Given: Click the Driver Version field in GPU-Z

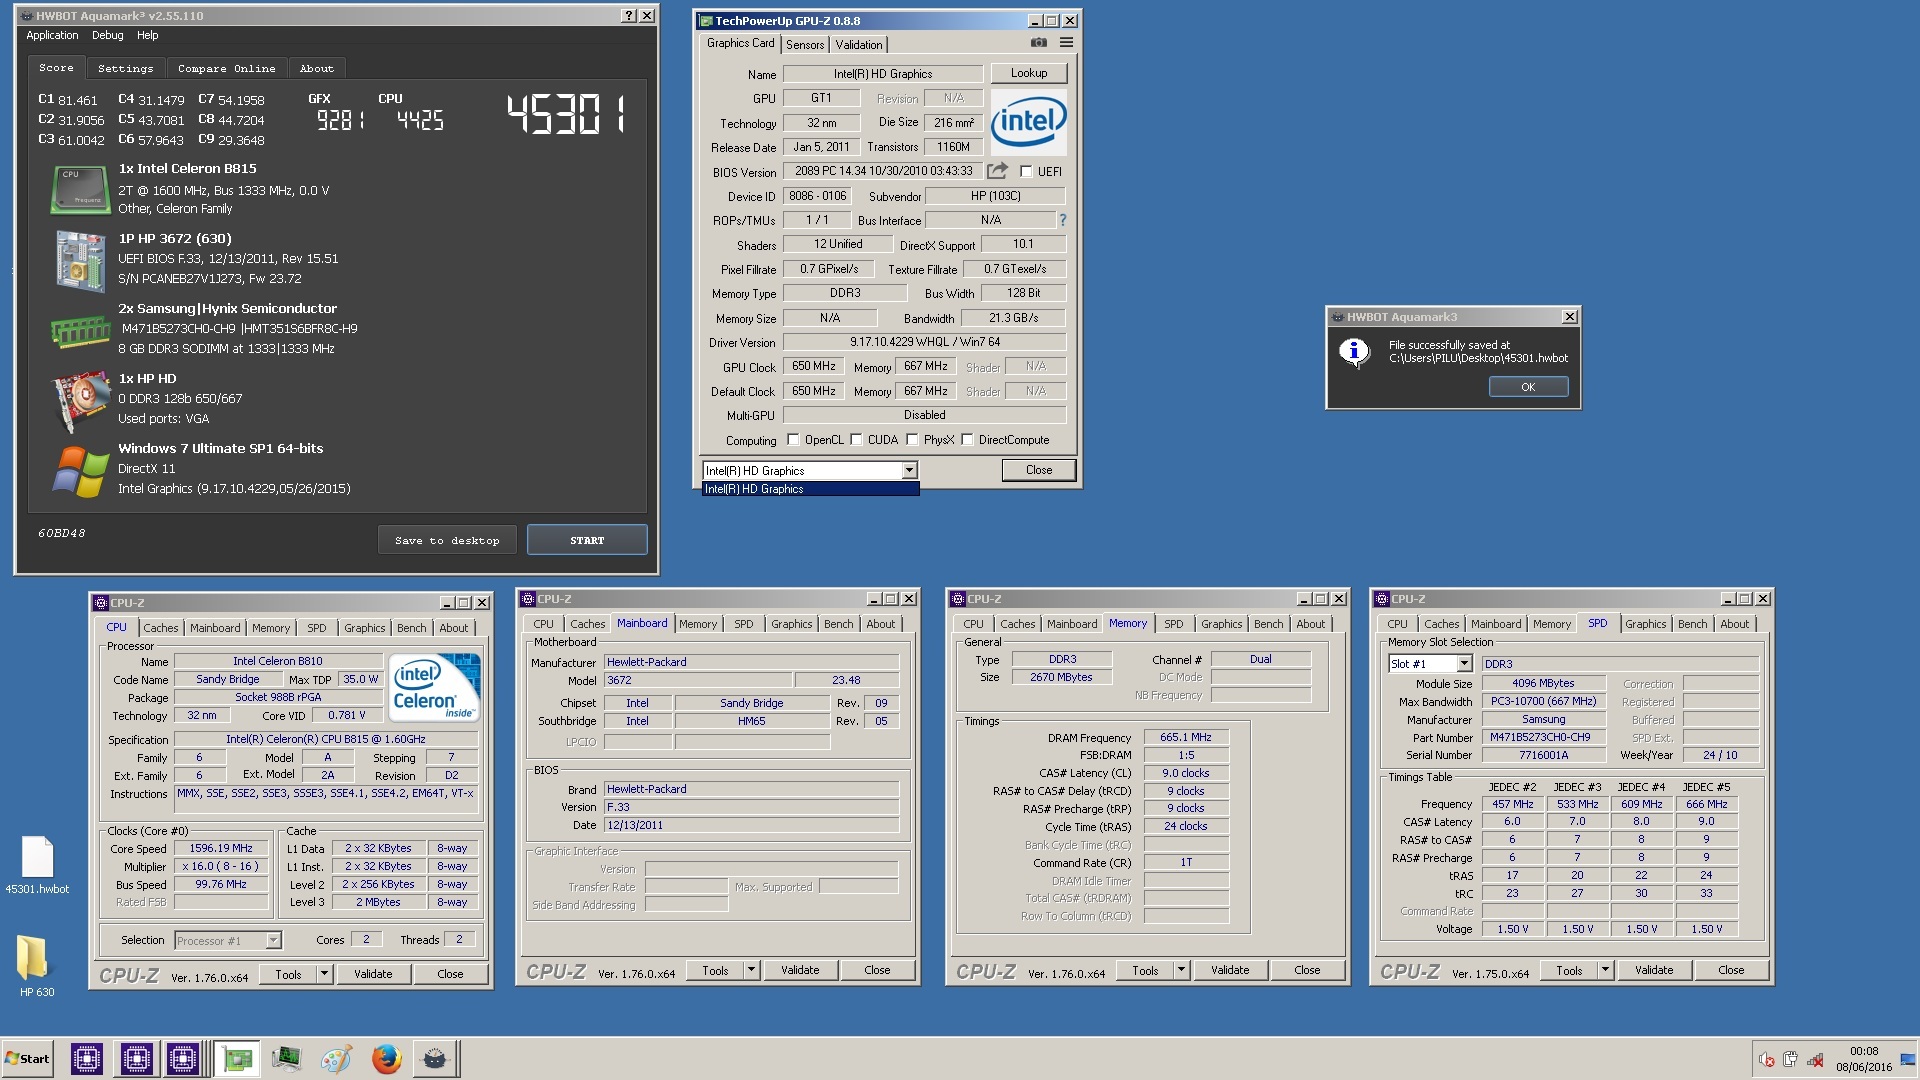Looking at the screenshot, I should [924, 342].
